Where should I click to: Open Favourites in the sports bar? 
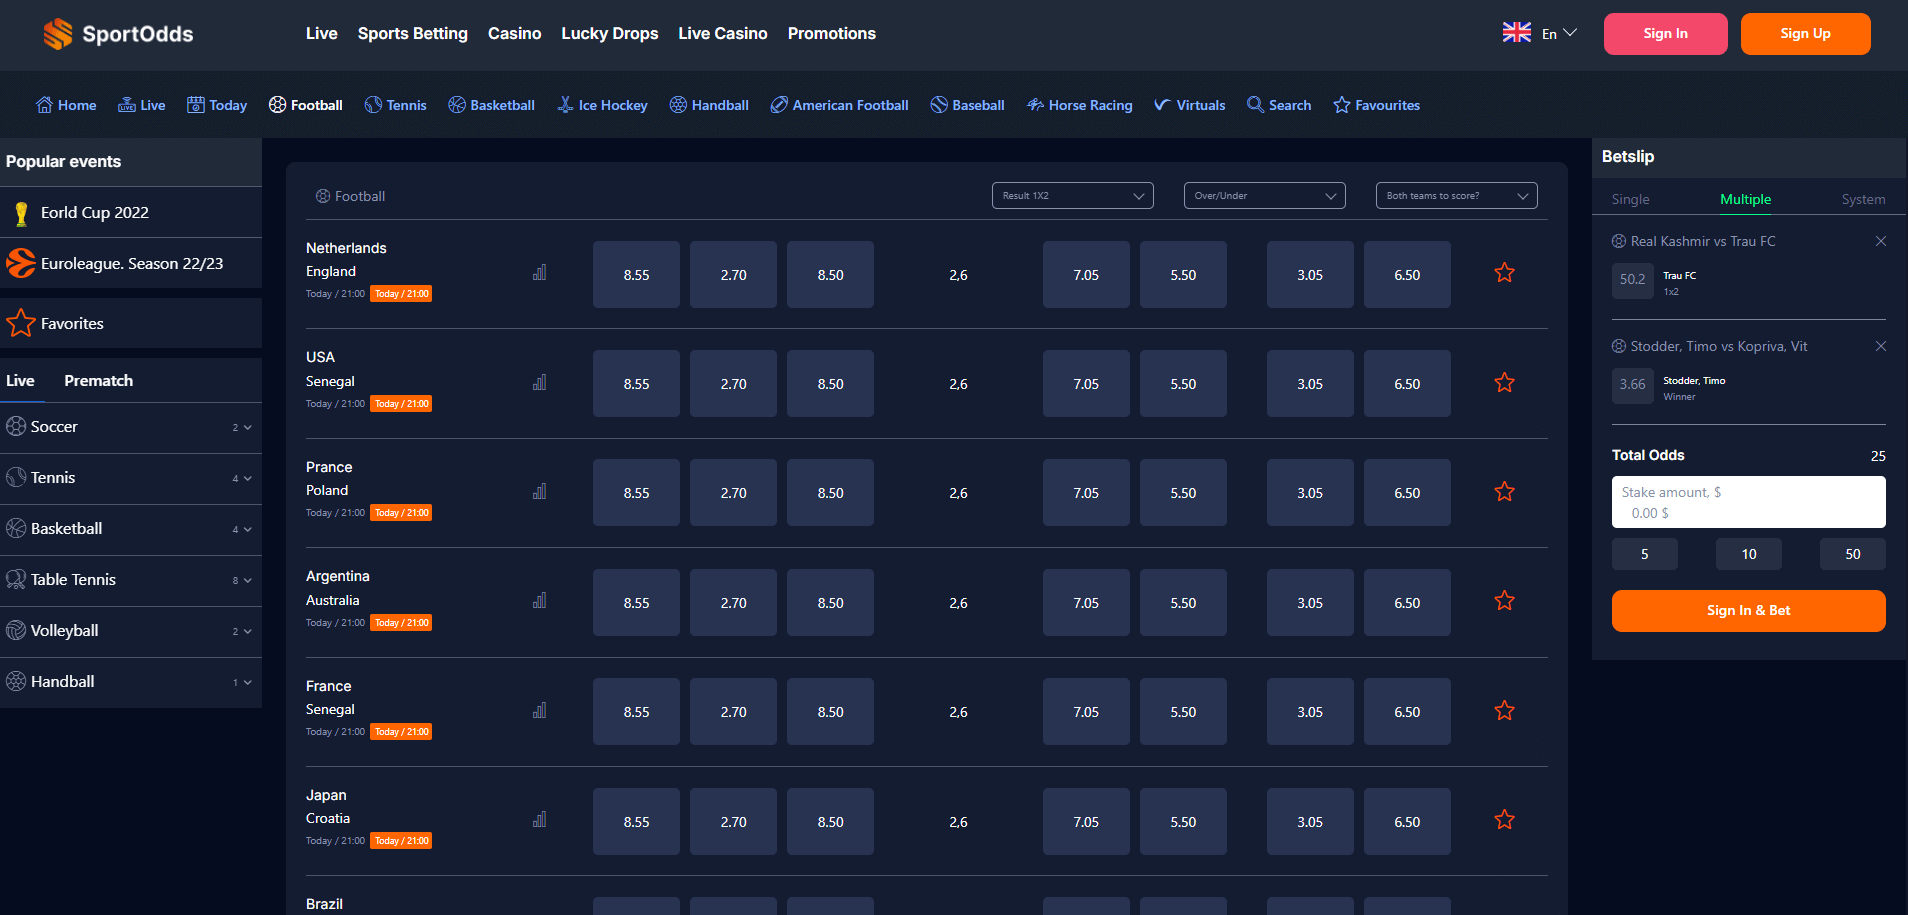click(1376, 105)
